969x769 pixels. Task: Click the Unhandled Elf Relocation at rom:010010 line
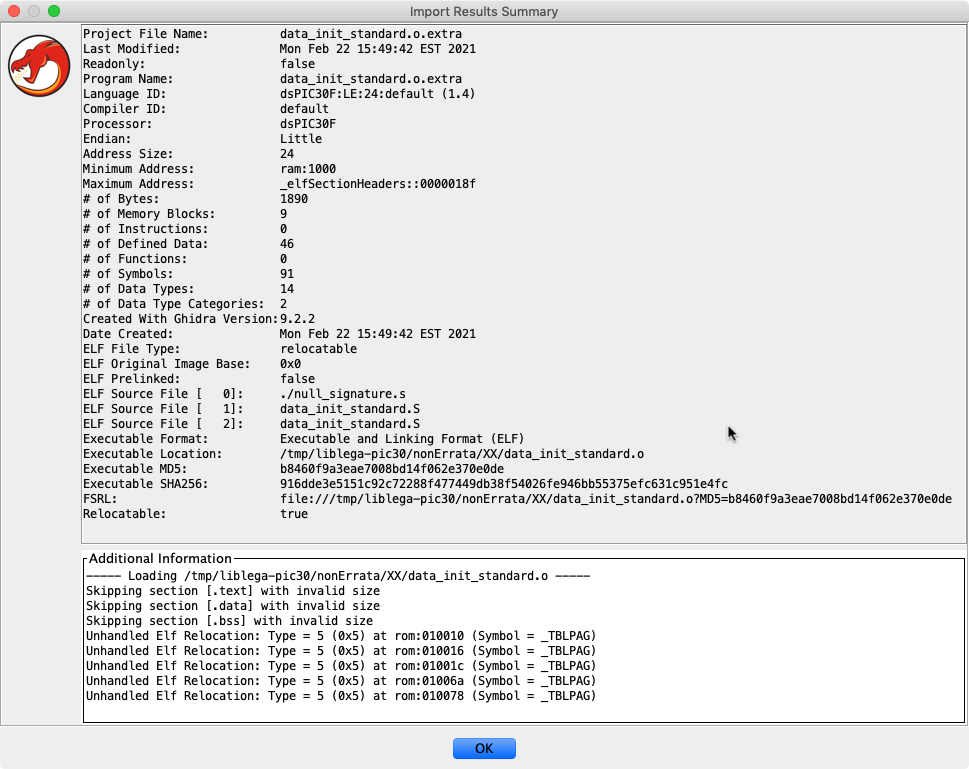pos(341,636)
